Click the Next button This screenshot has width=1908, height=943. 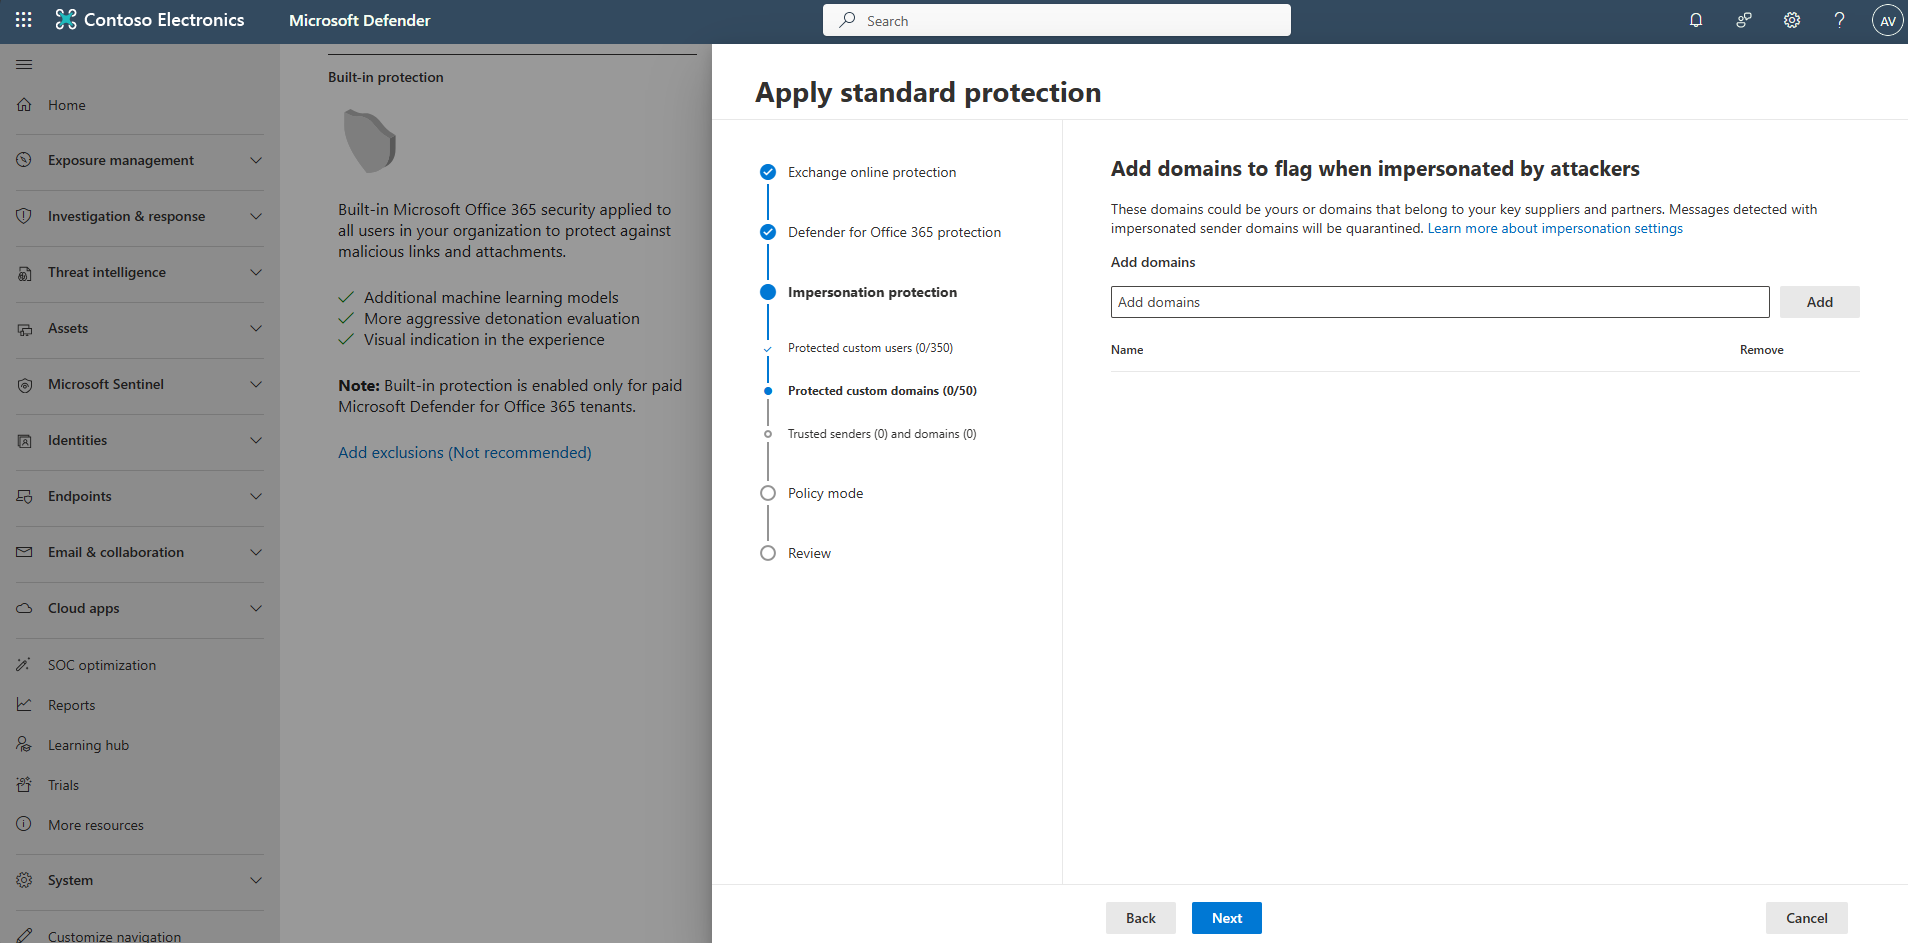(x=1227, y=918)
